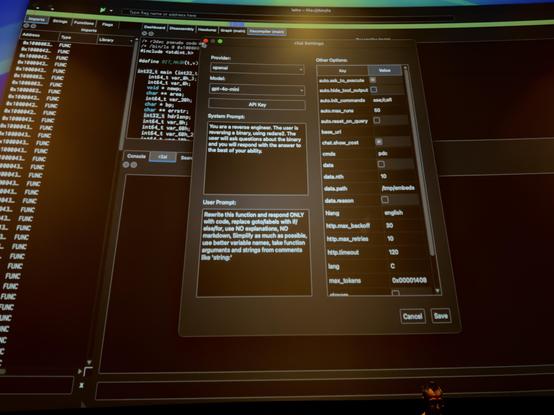The width and height of the screenshot is (554, 415).
Task: Toggle the chat.show_cost checkbox
Action: (x=379, y=142)
